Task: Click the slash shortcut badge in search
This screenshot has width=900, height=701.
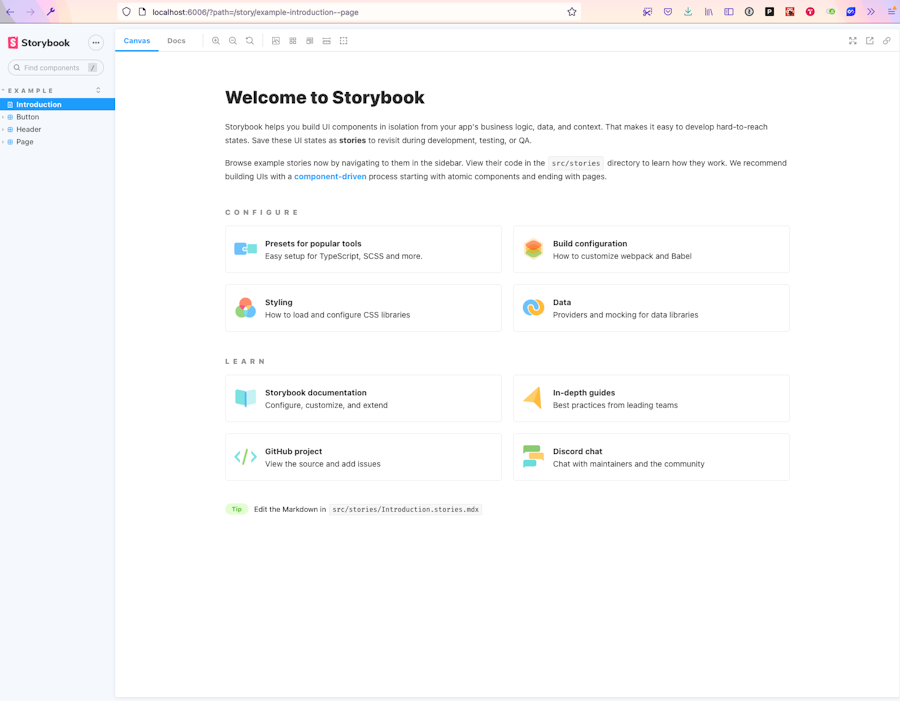Action: [92, 68]
